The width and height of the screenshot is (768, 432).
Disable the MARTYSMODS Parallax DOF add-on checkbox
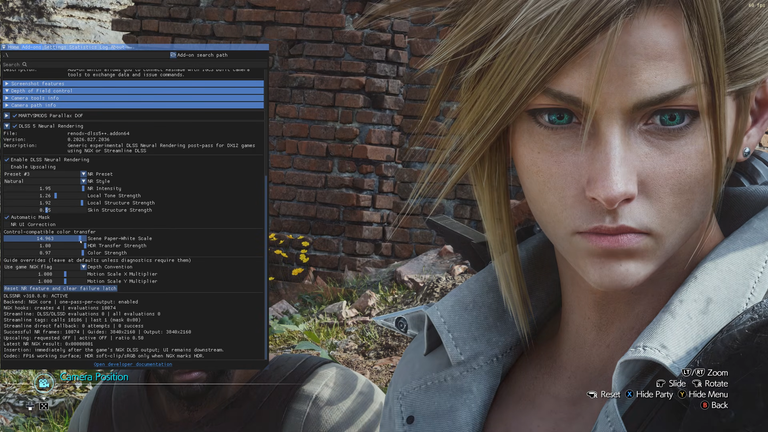coord(15,116)
